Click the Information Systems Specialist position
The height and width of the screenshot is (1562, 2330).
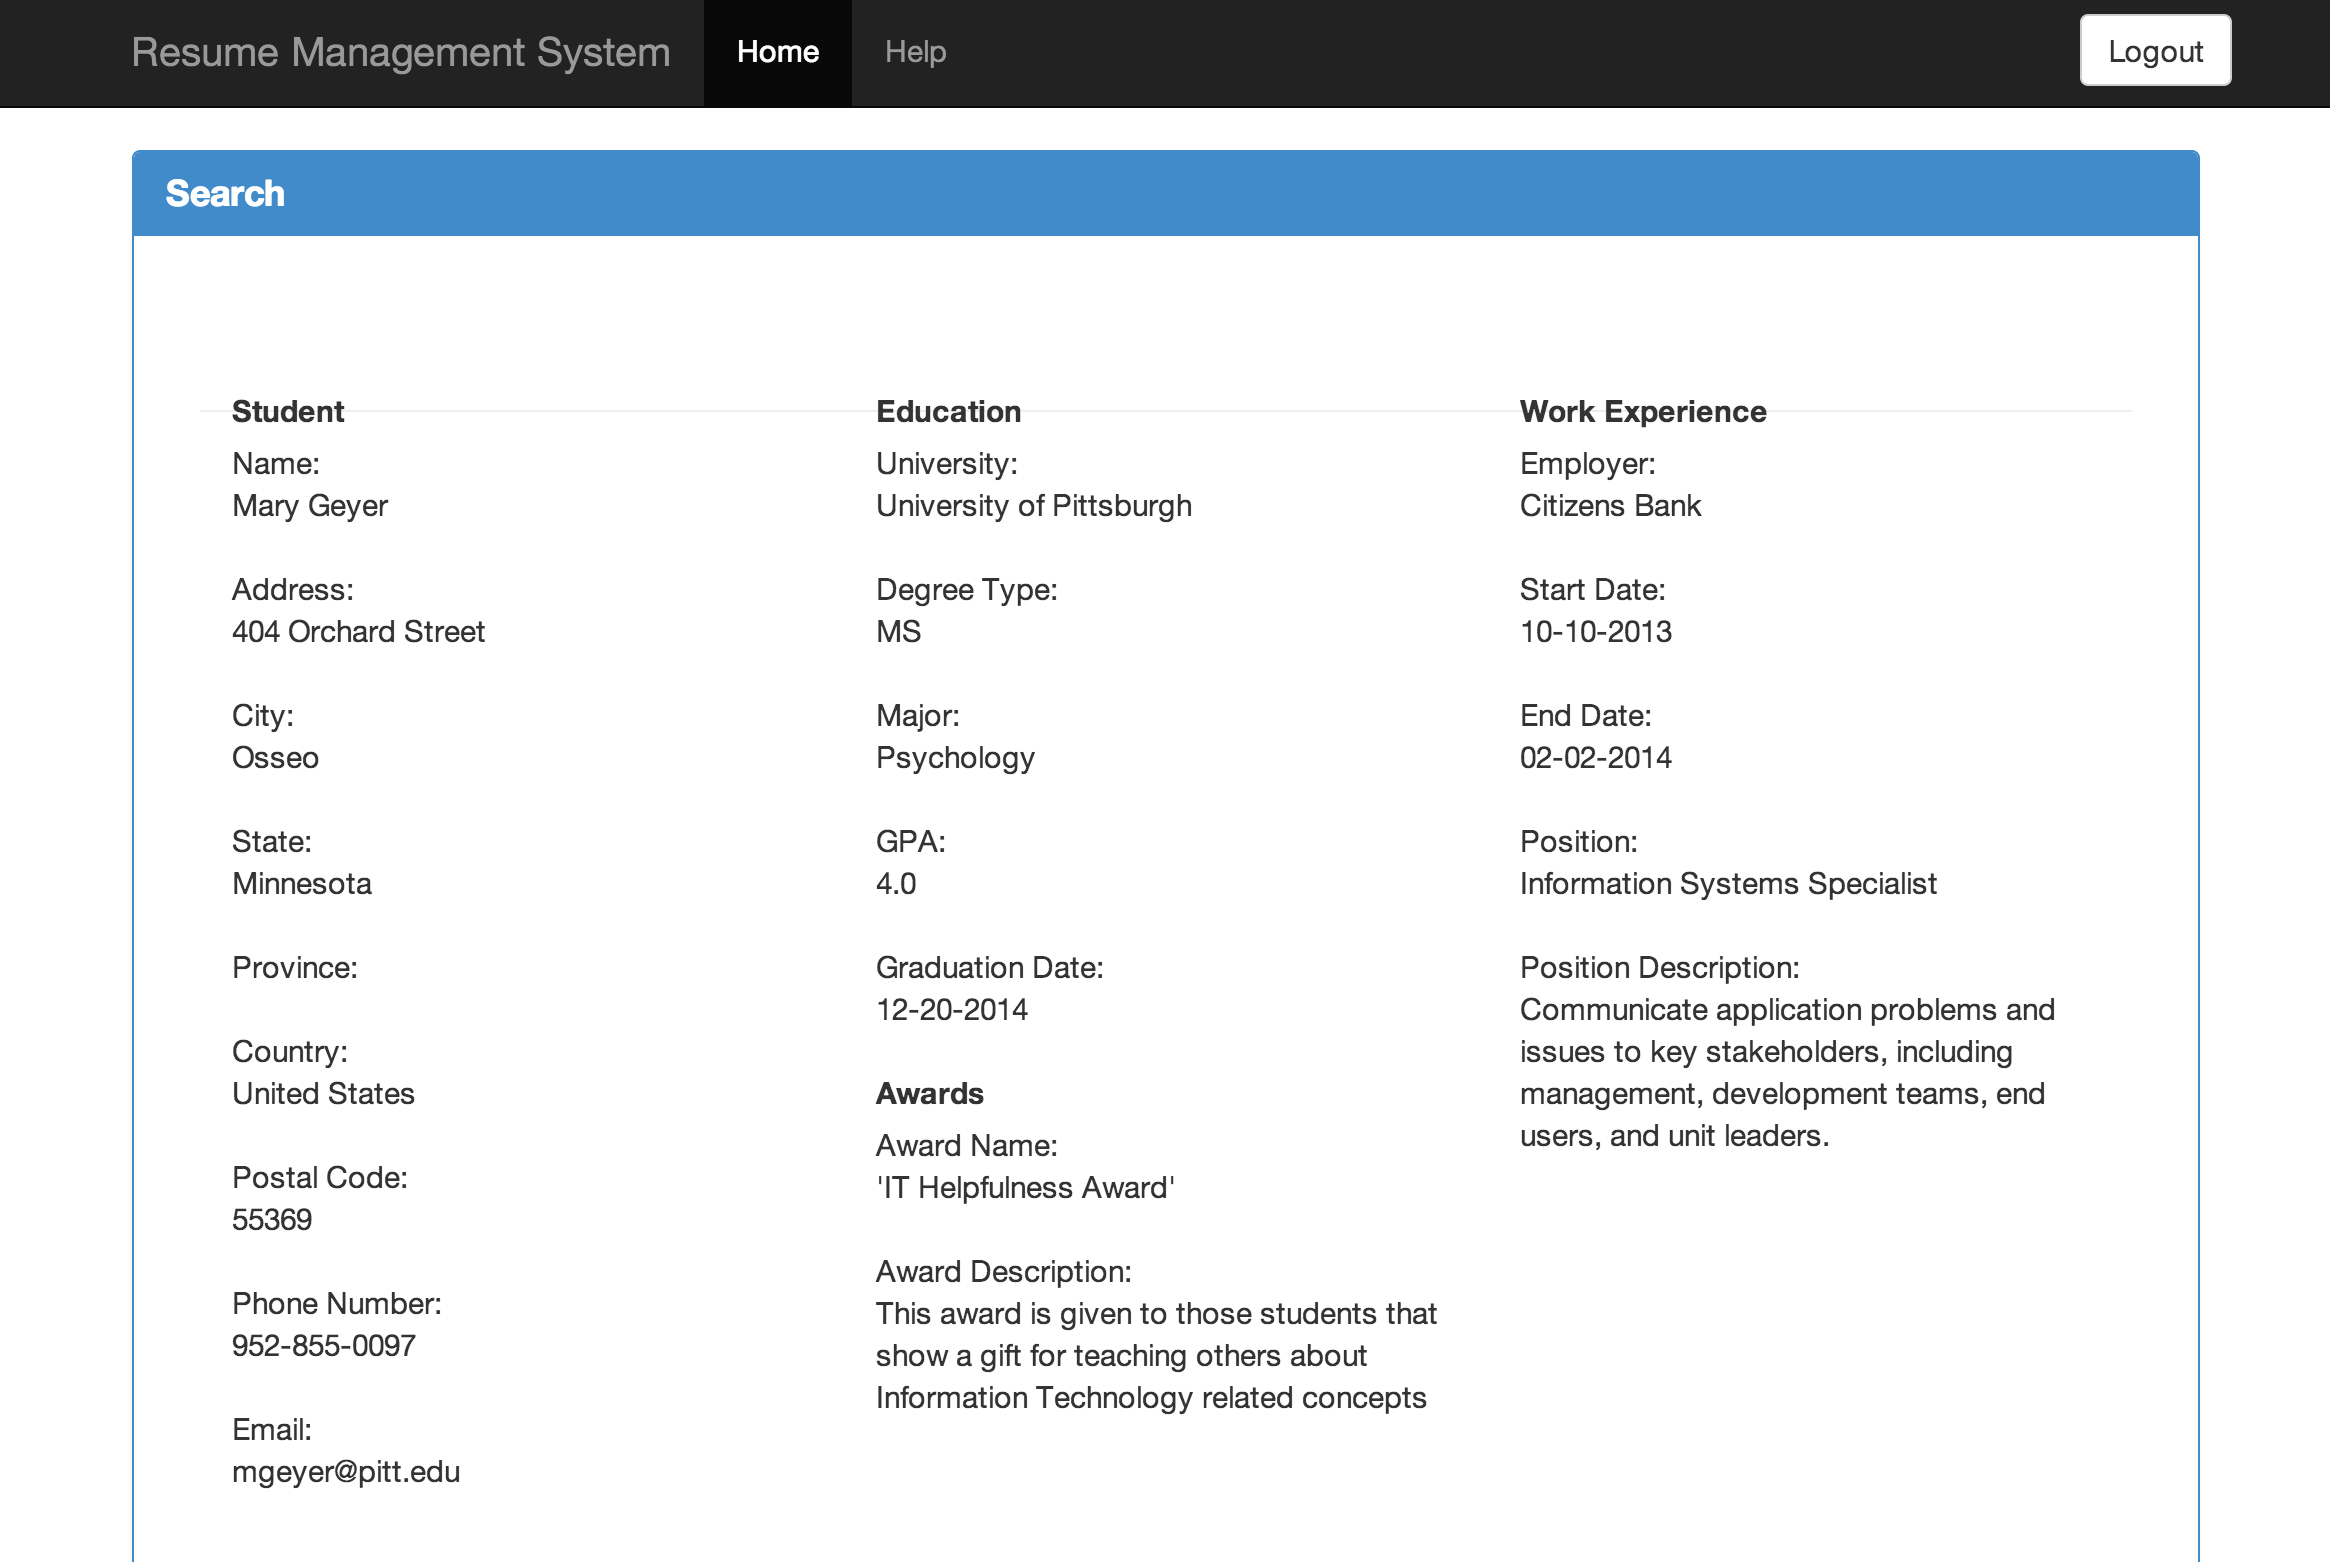[1727, 884]
